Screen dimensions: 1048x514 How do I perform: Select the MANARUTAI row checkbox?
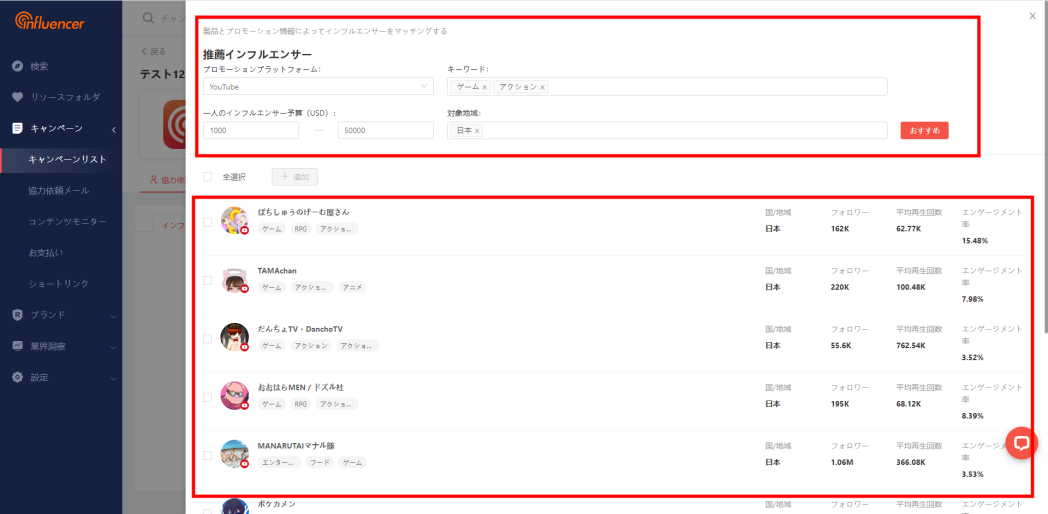tap(207, 455)
